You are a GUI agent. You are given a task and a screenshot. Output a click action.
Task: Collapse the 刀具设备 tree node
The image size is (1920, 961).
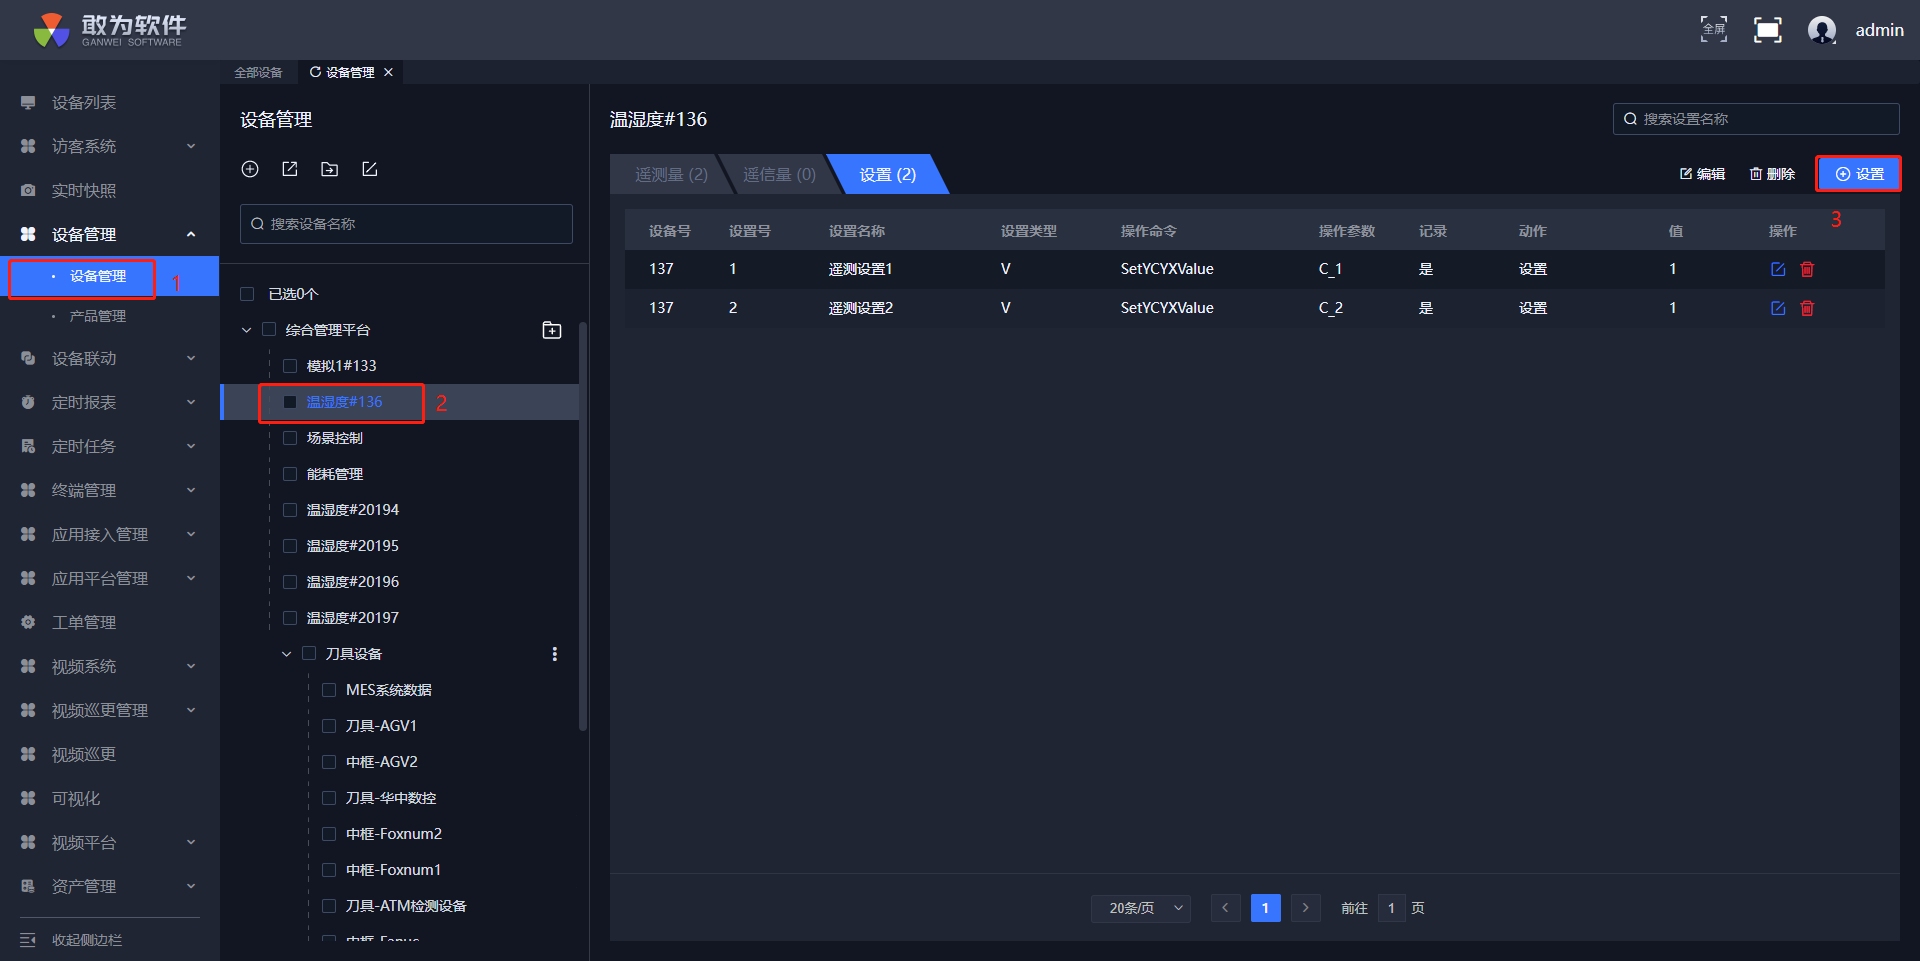286,654
